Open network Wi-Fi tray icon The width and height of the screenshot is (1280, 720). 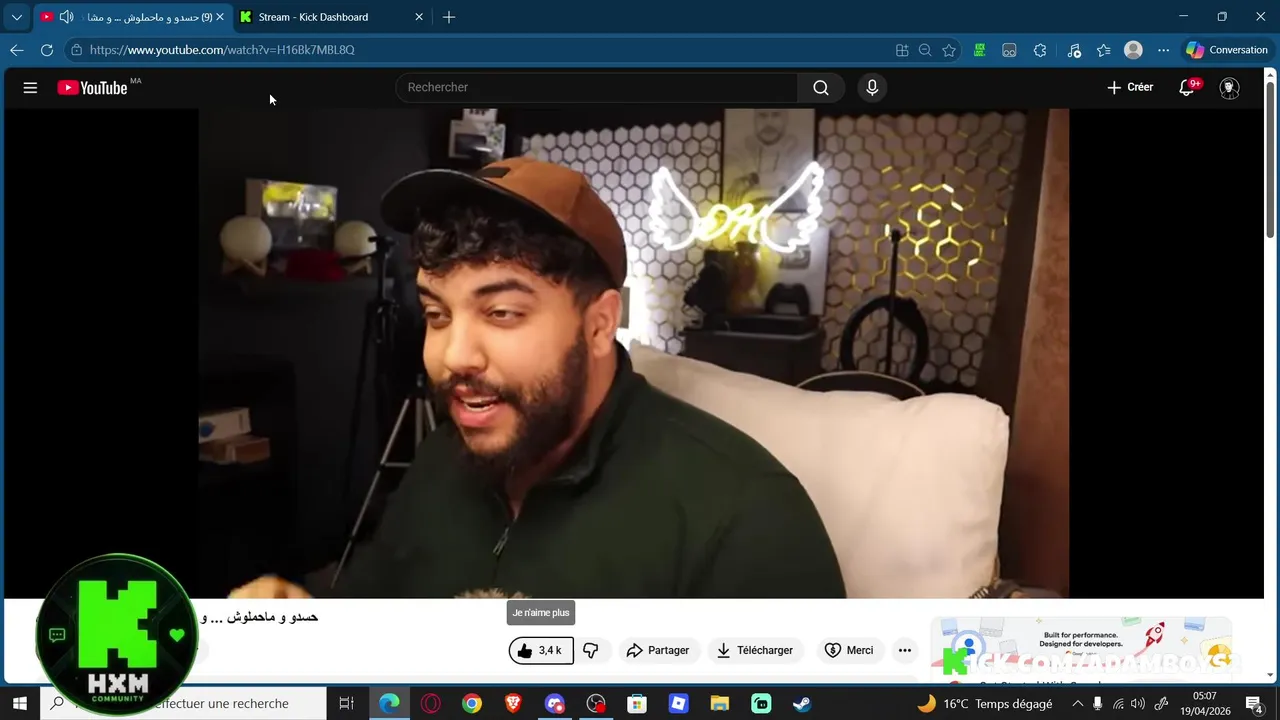point(1118,704)
